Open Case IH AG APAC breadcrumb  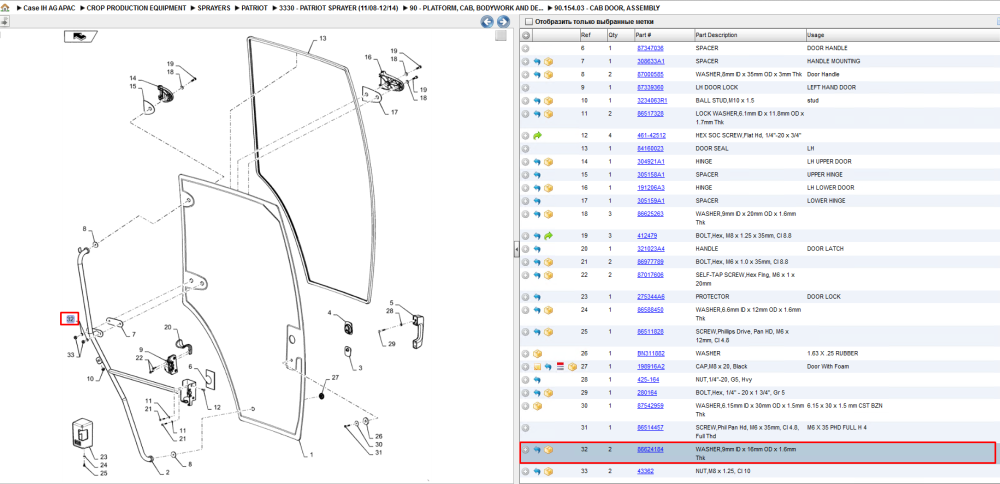(48, 8)
